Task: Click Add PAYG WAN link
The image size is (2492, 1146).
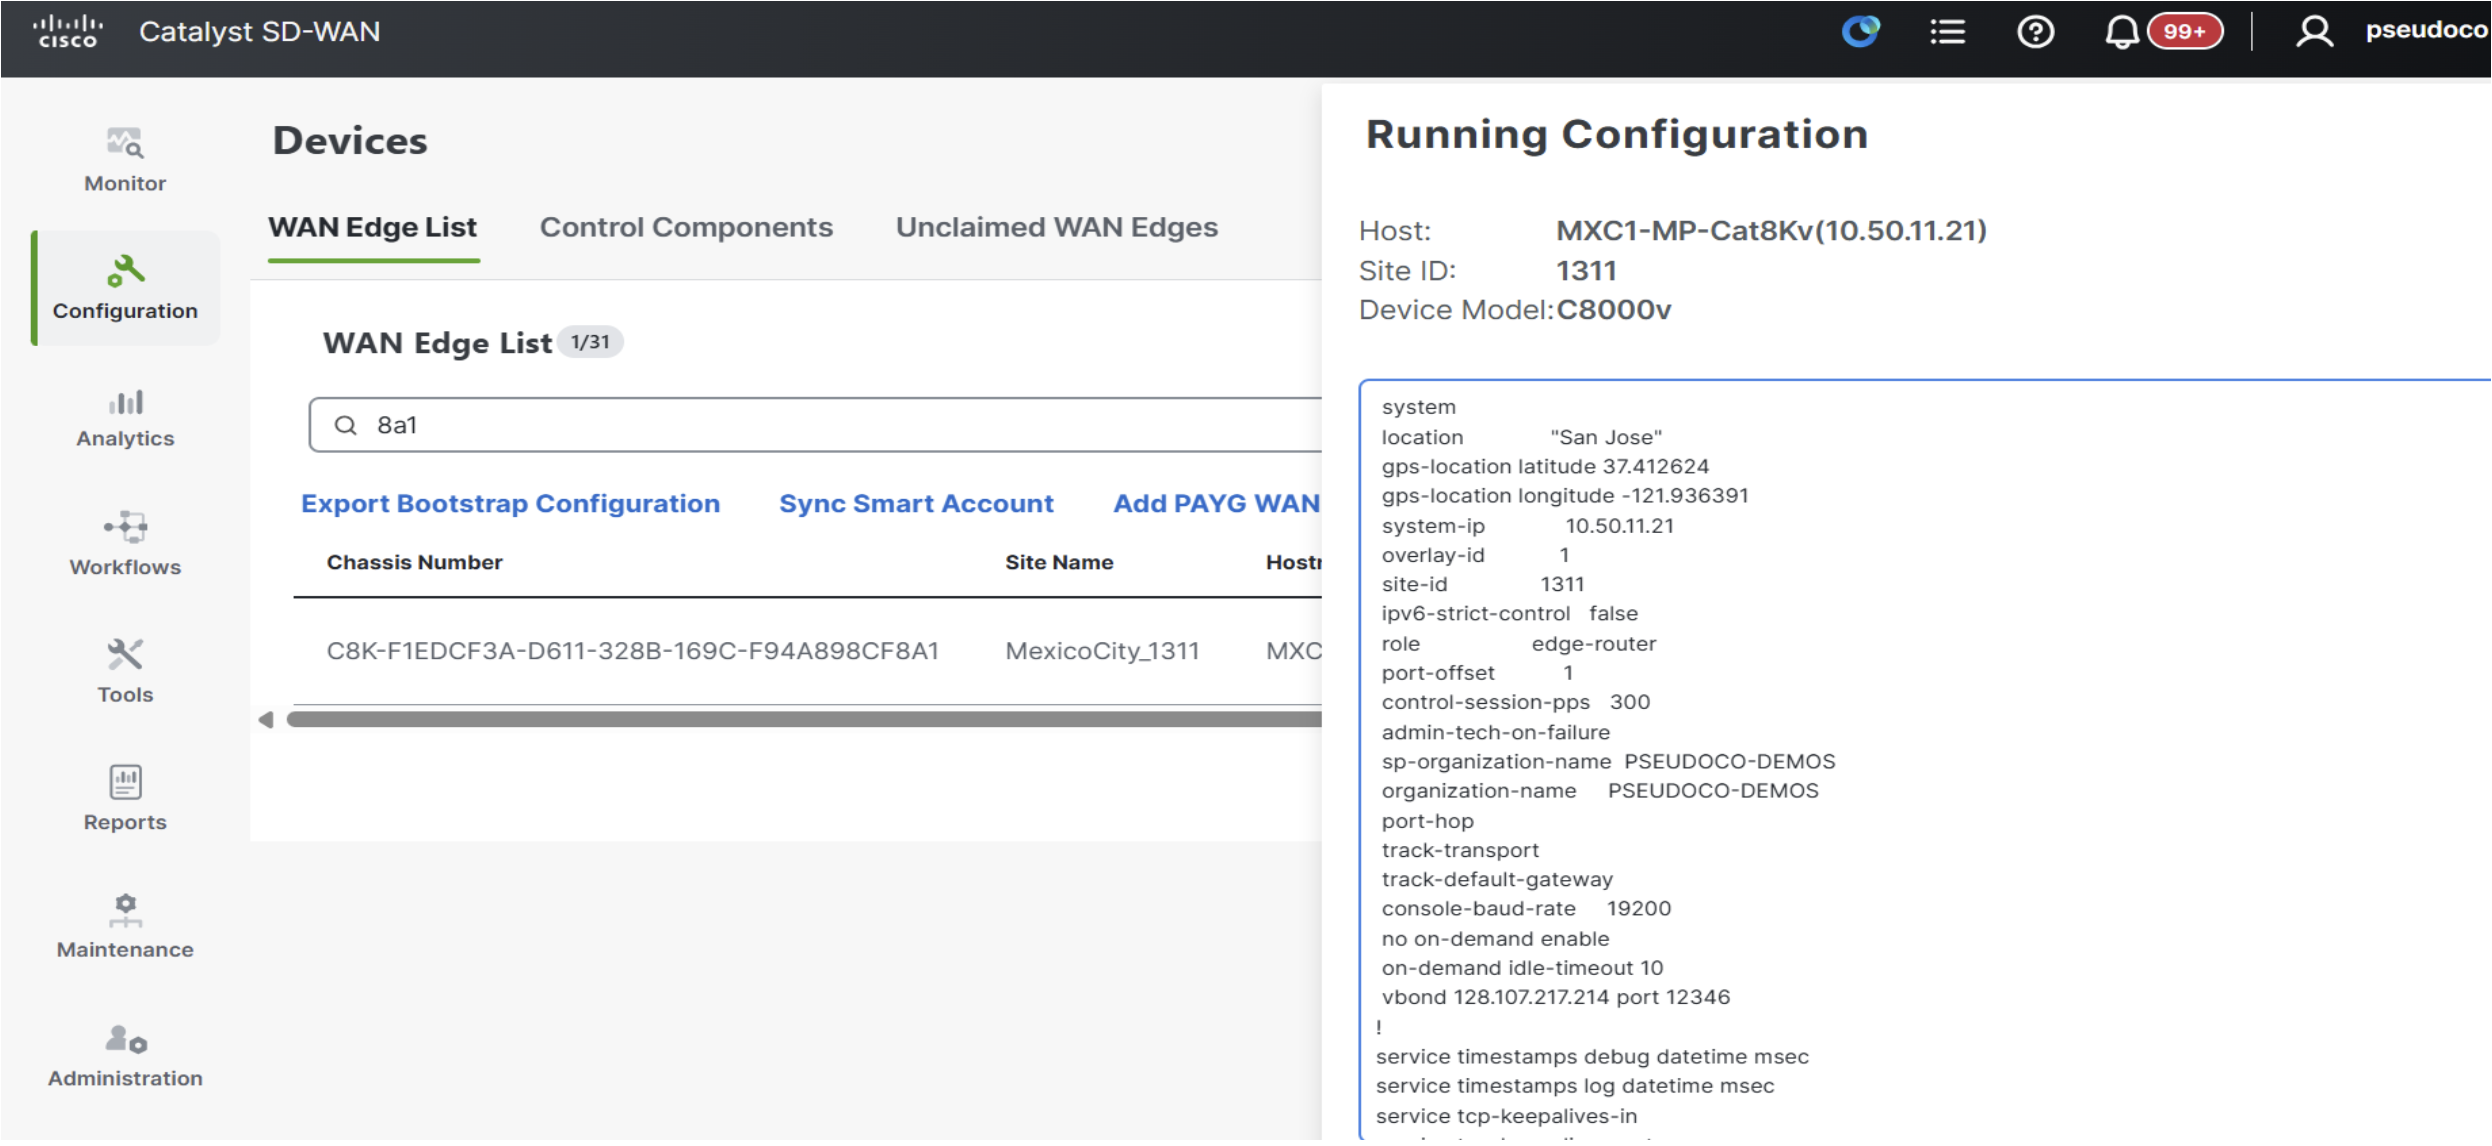Action: pyautogui.click(x=1217, y=503)
